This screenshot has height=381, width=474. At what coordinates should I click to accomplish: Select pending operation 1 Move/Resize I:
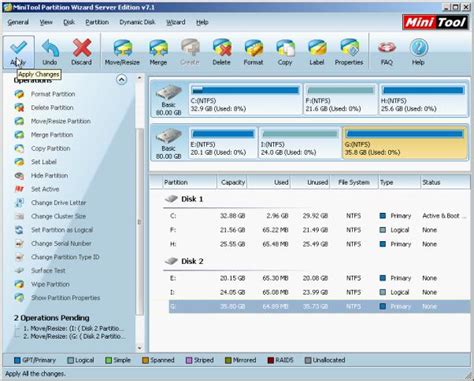pyautogui.click(x=73, y=328)
